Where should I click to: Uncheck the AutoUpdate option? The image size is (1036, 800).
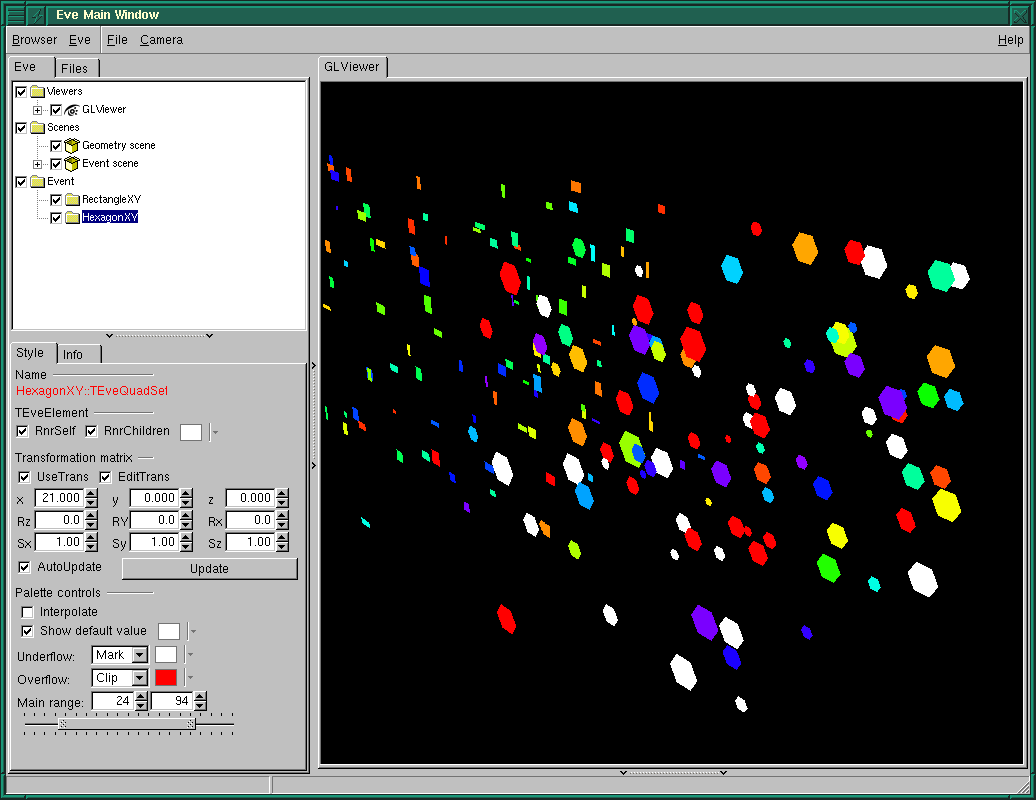(25, 567)
